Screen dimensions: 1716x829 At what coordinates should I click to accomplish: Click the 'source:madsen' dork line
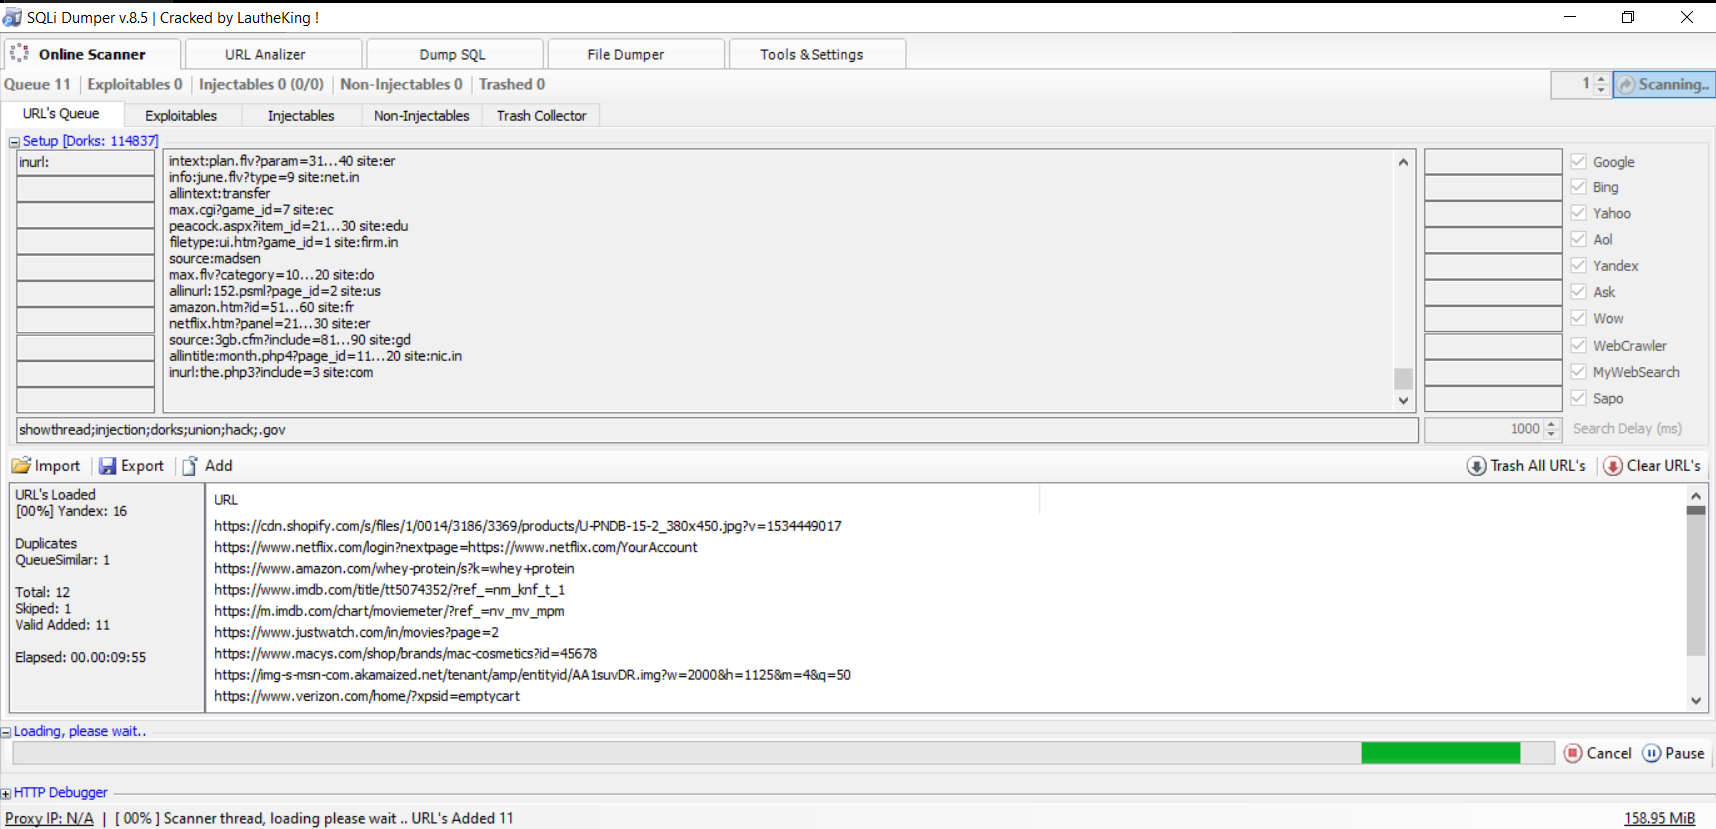point(214,258)
